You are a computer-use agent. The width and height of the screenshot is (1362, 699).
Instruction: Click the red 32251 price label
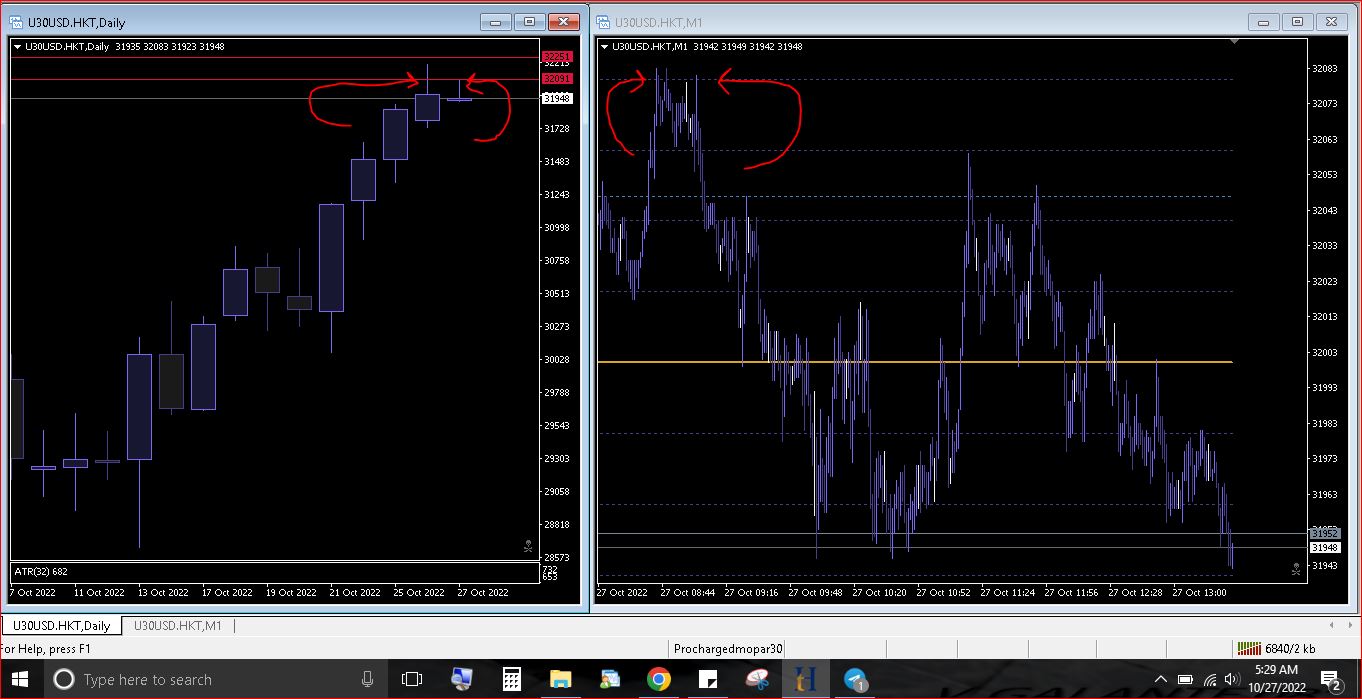pyautogui.click(x=557, y=56)
